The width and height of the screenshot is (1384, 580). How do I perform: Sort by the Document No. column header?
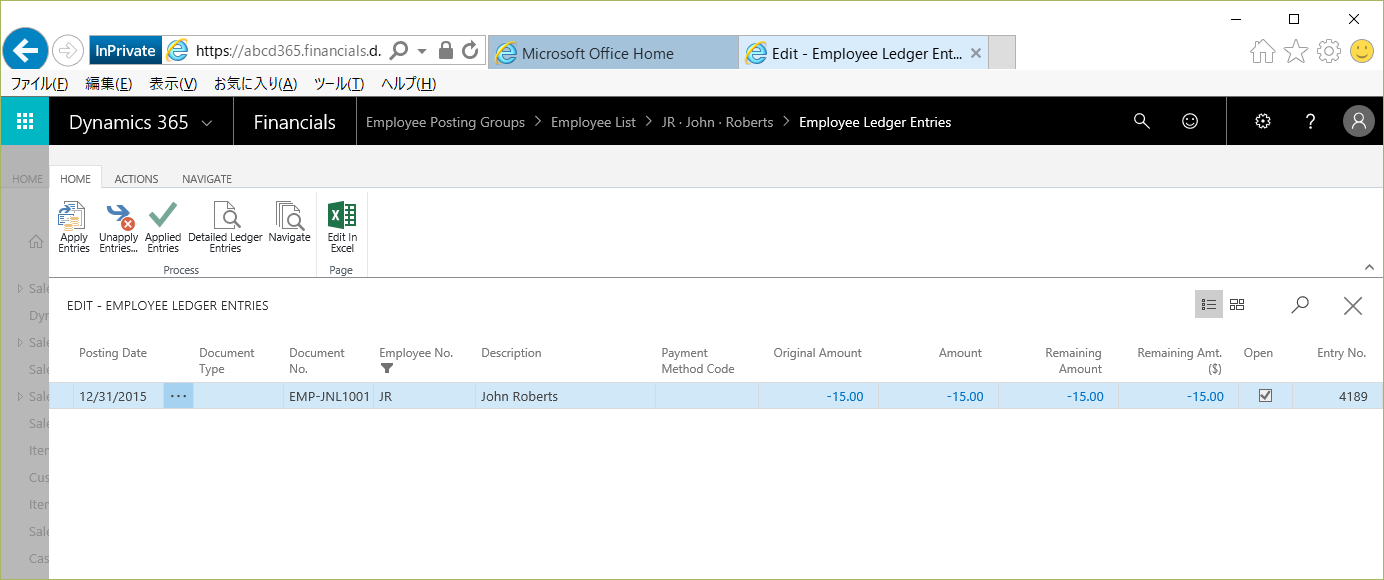(317, 361)
